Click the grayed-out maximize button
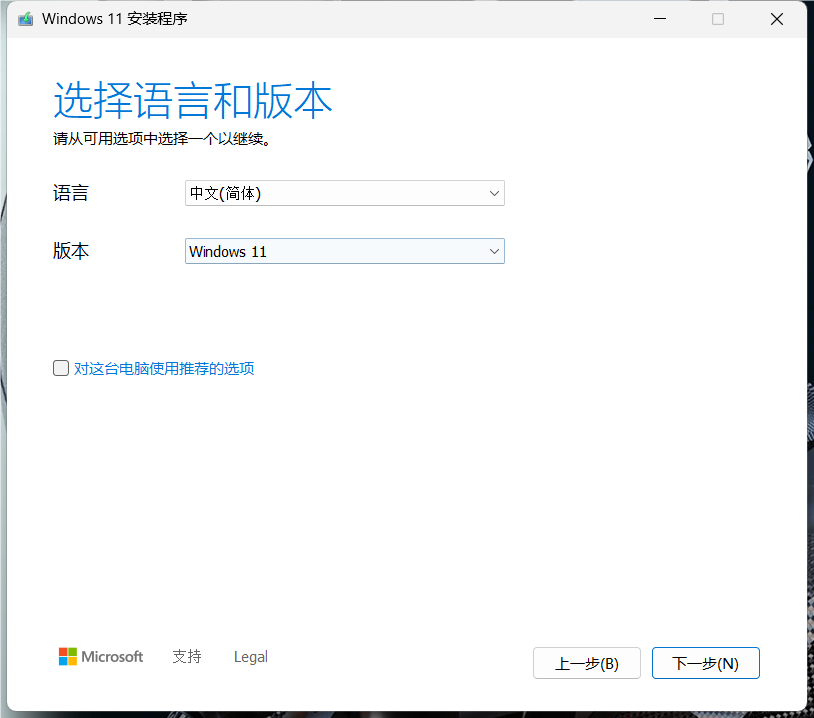The image size is (814, 718). coord(718,19)
